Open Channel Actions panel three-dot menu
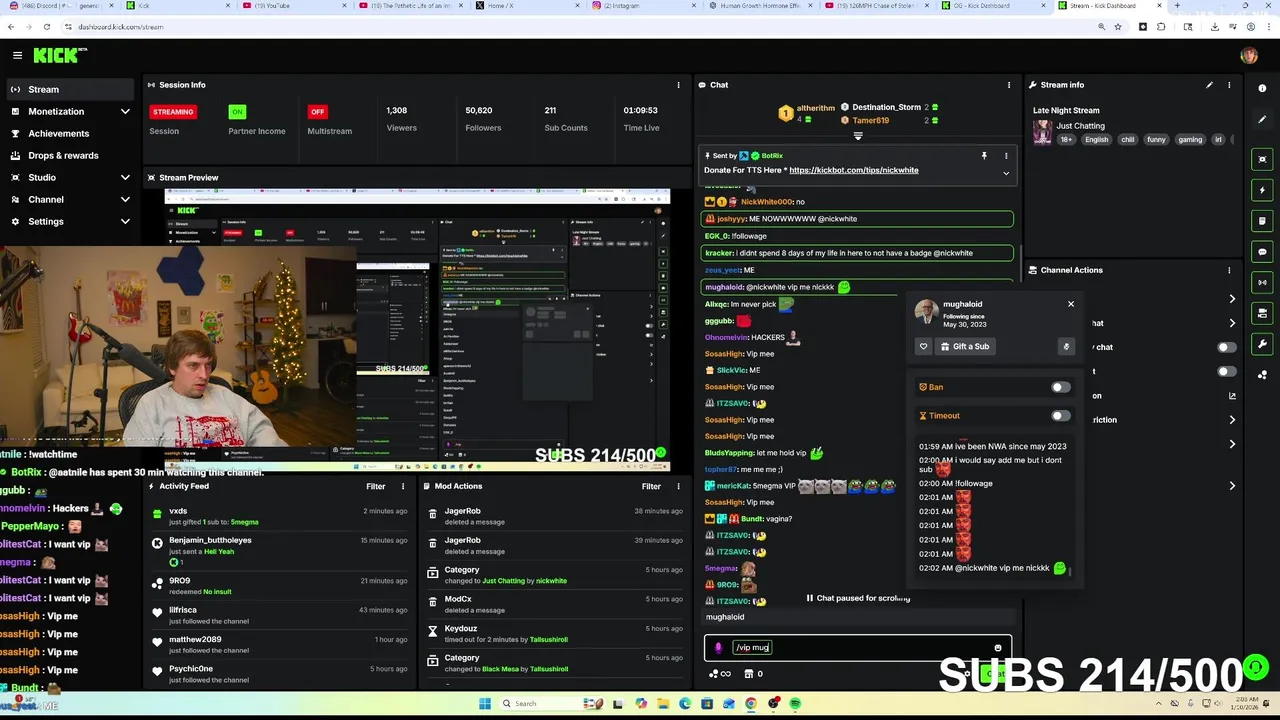Viewport: 1280px width, 720px height. point(1229,270)
